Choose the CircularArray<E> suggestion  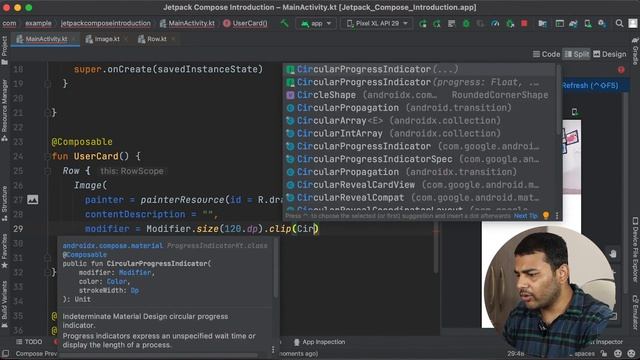pos(420,121)
